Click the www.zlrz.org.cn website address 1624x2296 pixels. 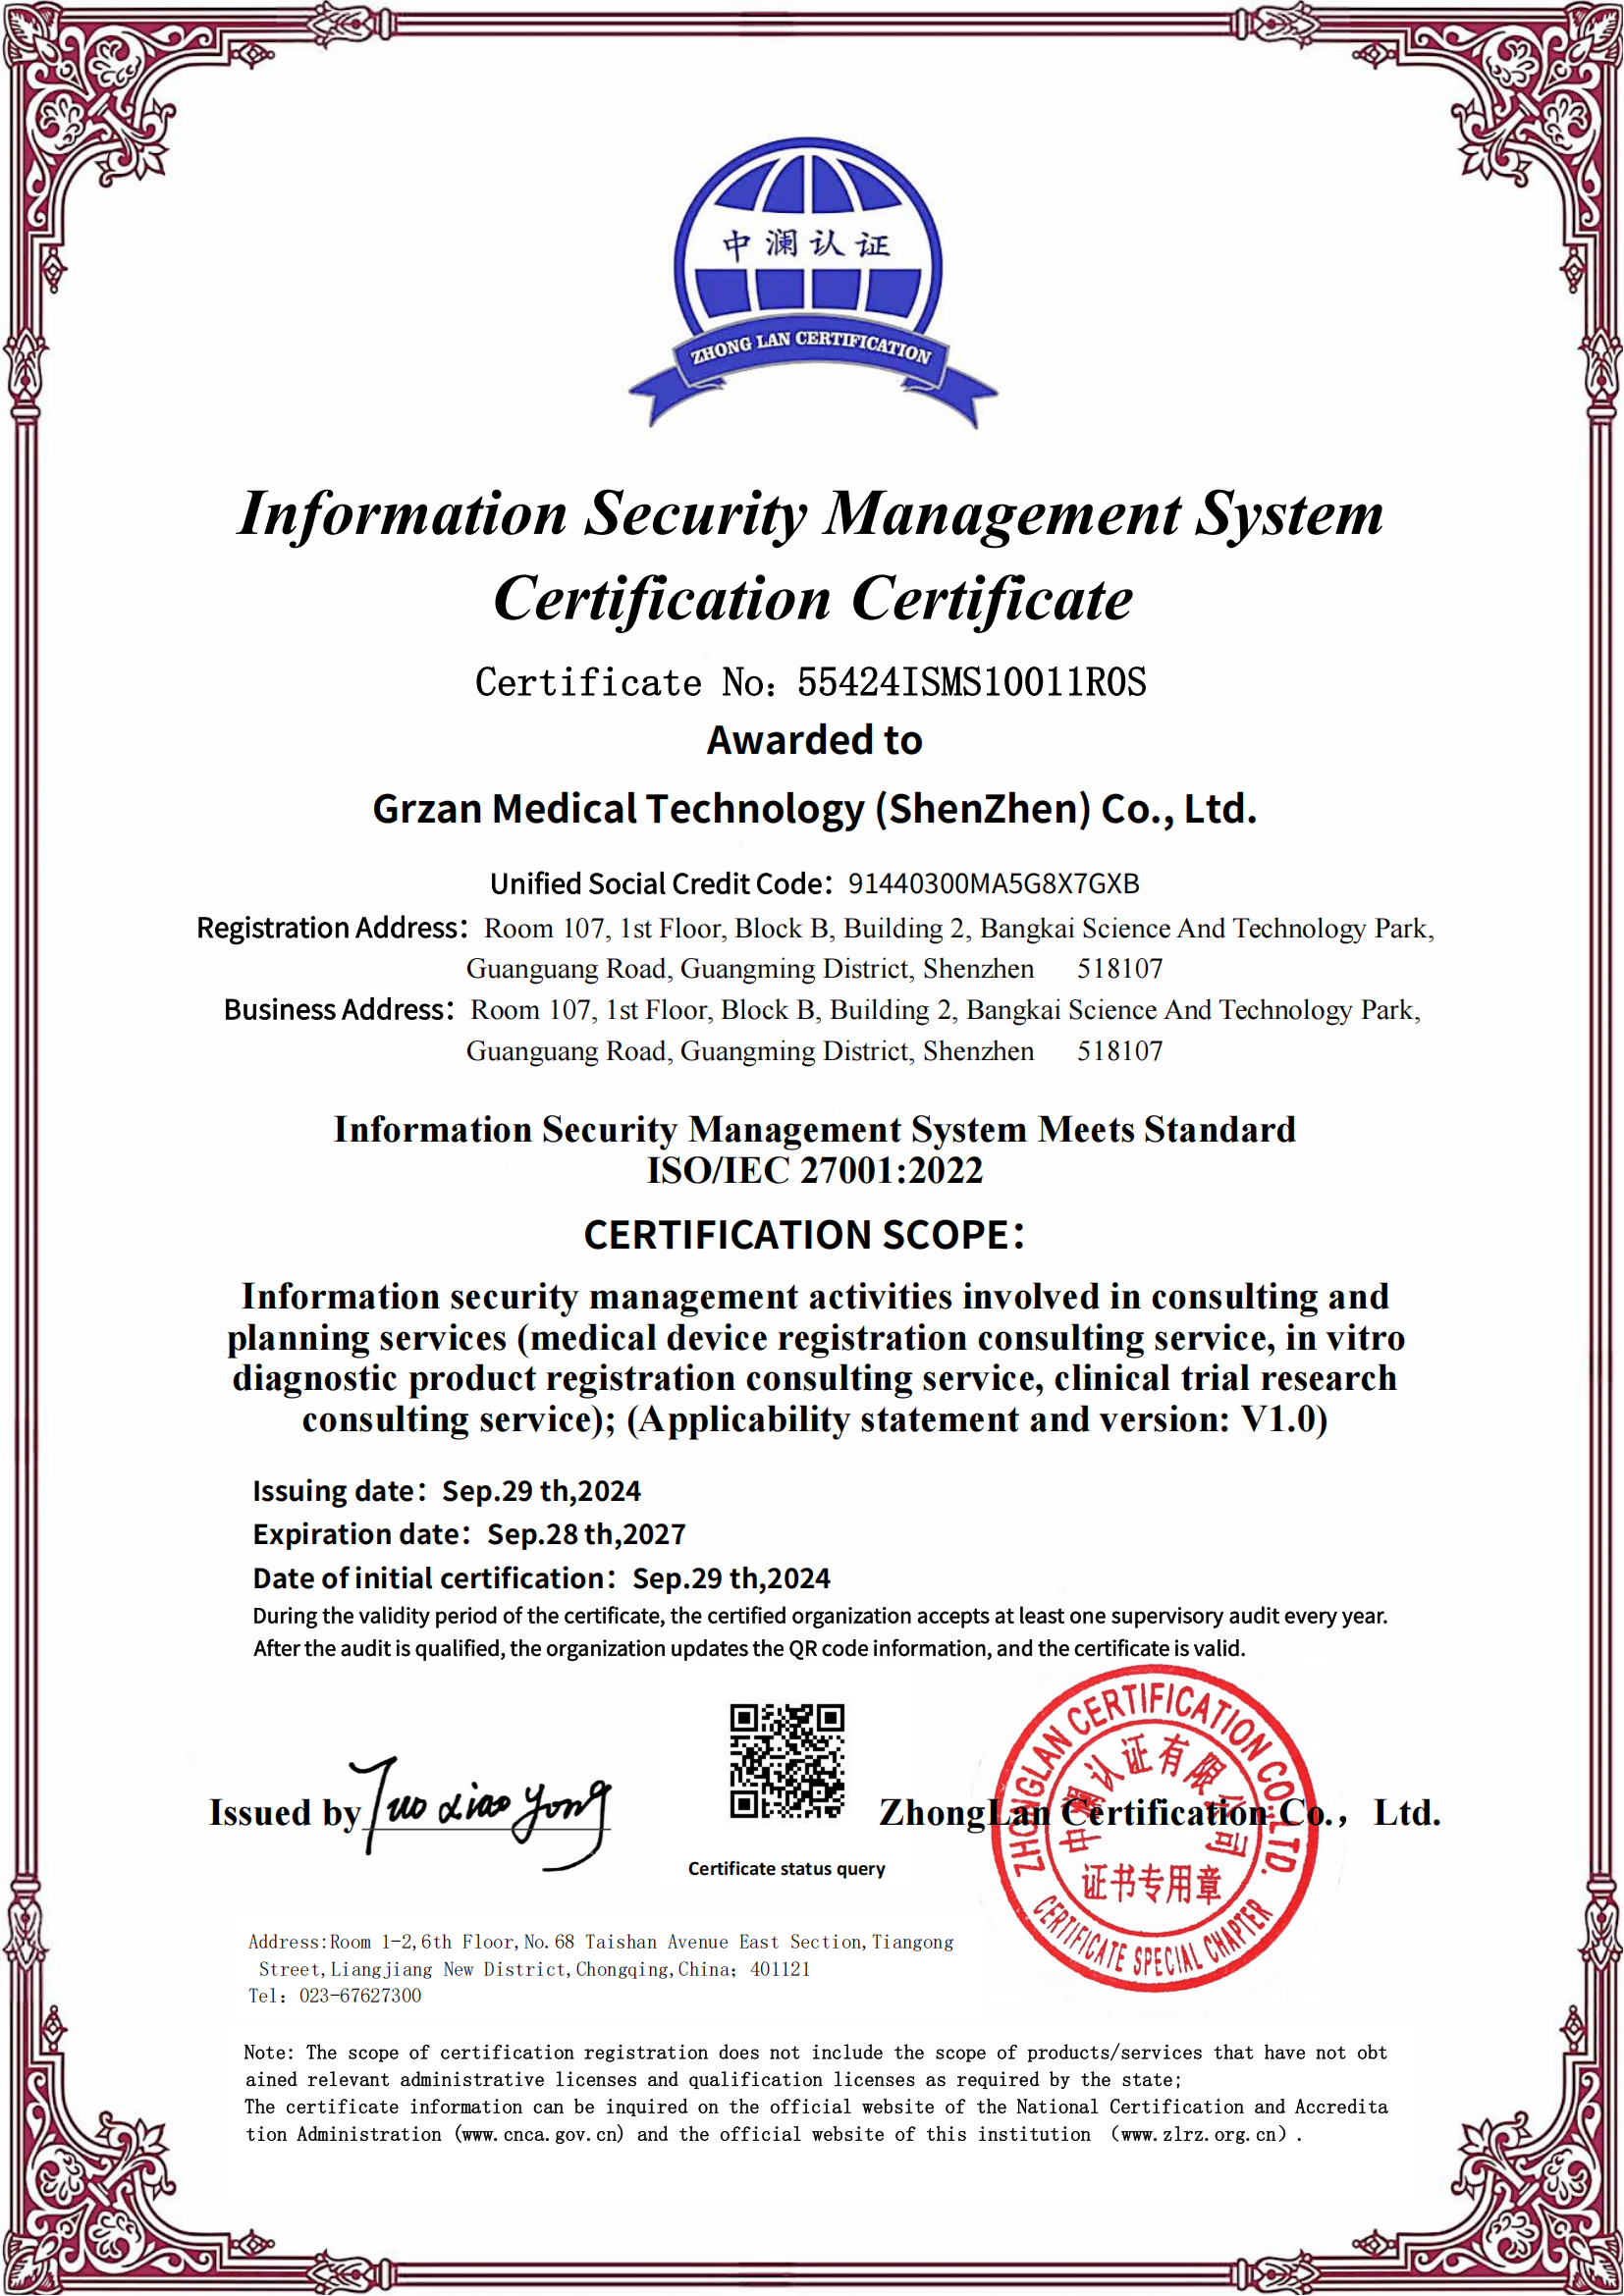[x=1202, y=2134]
